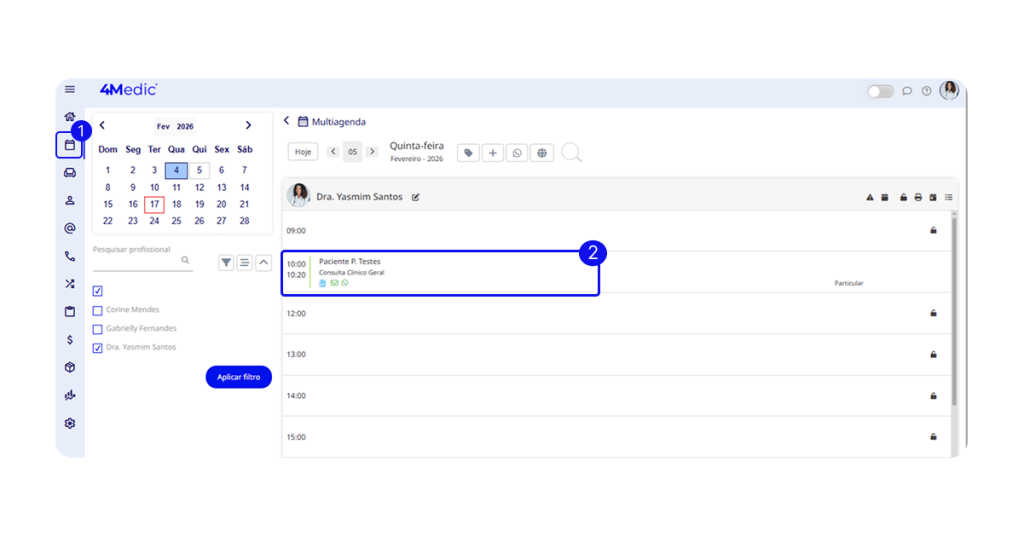Uncheck Dra. Yasmim Santos checkbox
Image resolution: width=1024 pixels, height=537 pixels.
pyautogui.click(x=98, y=348)
